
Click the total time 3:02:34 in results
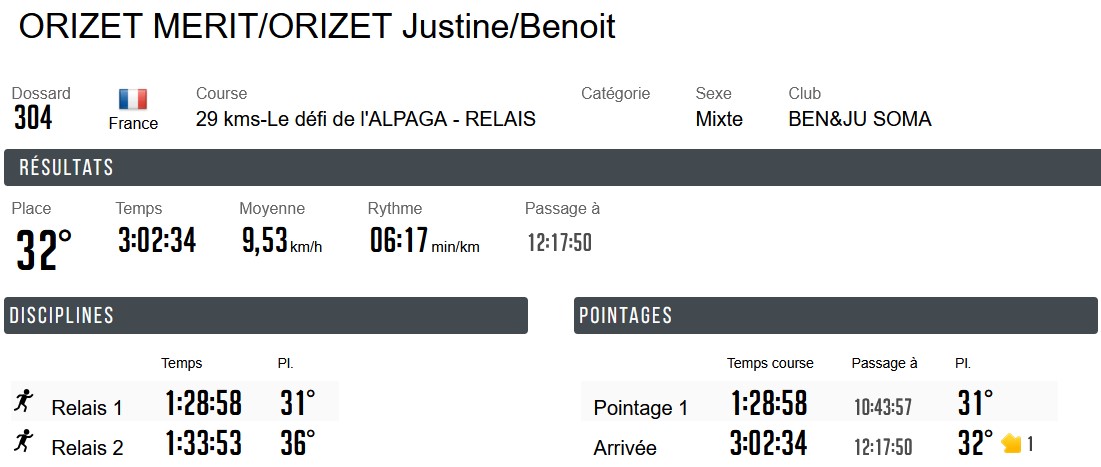tap(157, 241)
